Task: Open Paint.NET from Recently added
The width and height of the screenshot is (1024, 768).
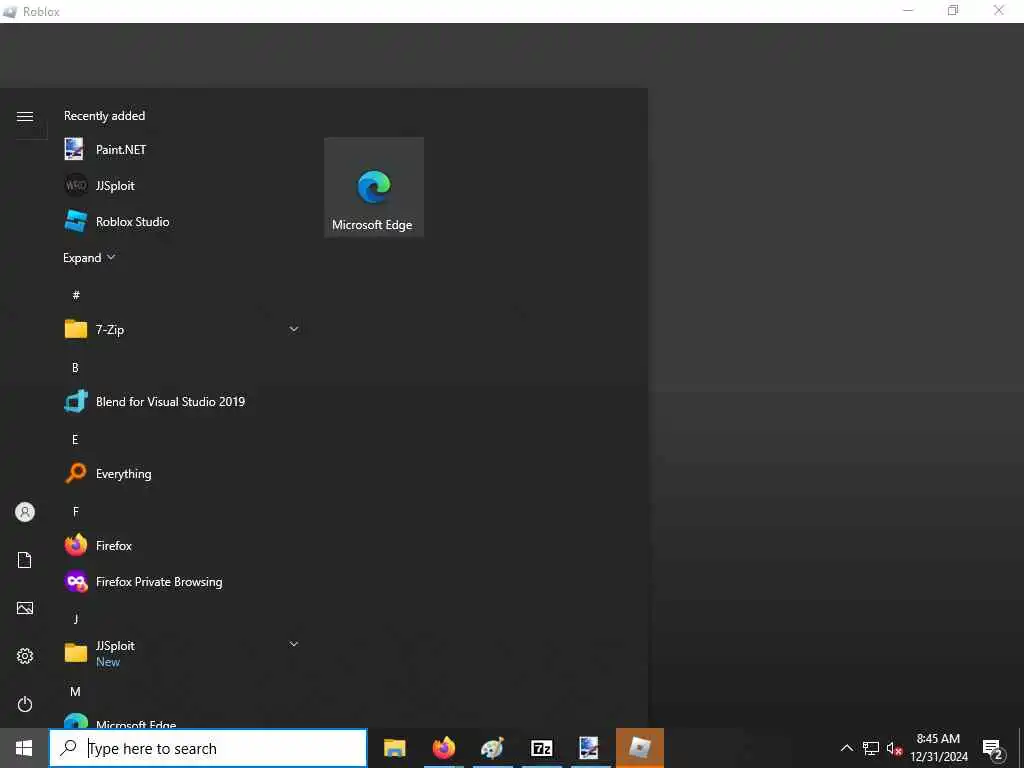Action: point(183,150)
